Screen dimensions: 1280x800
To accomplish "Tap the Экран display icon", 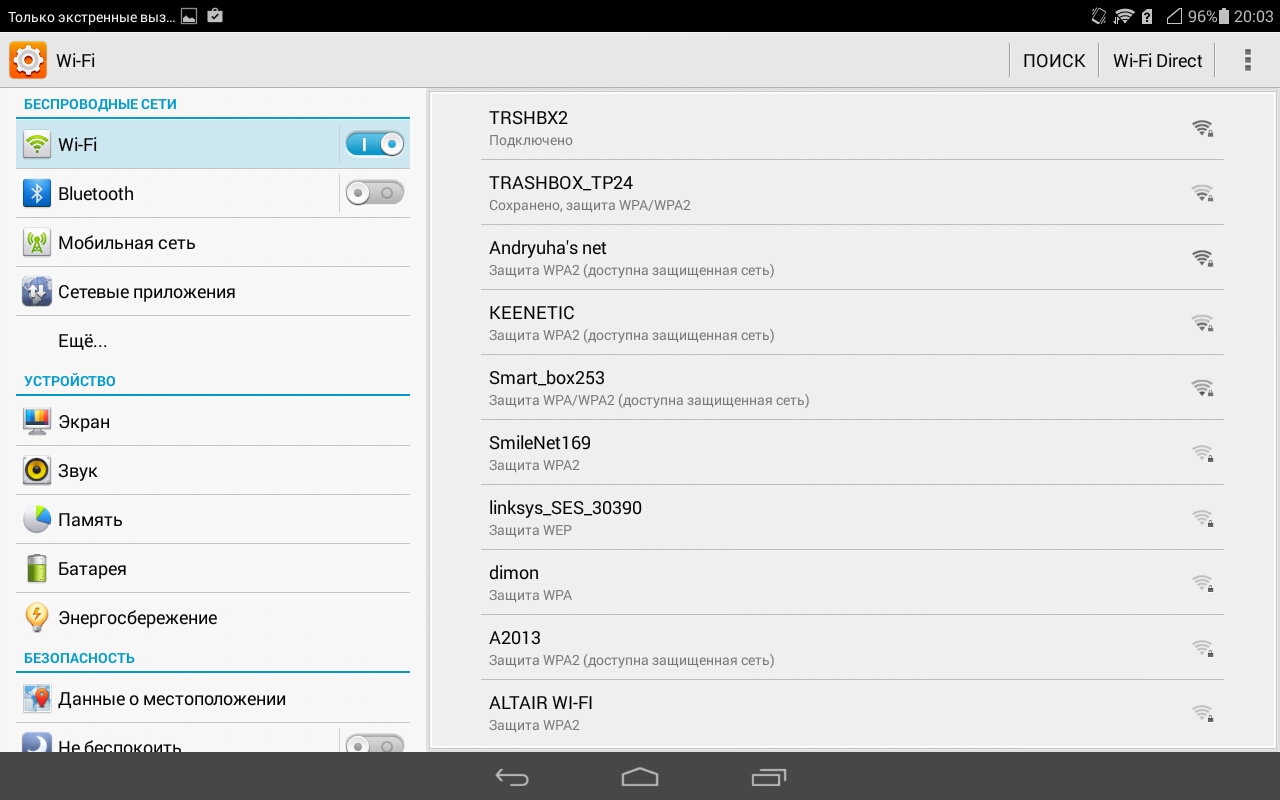I will pyautogui.click(x=37, y=421).
